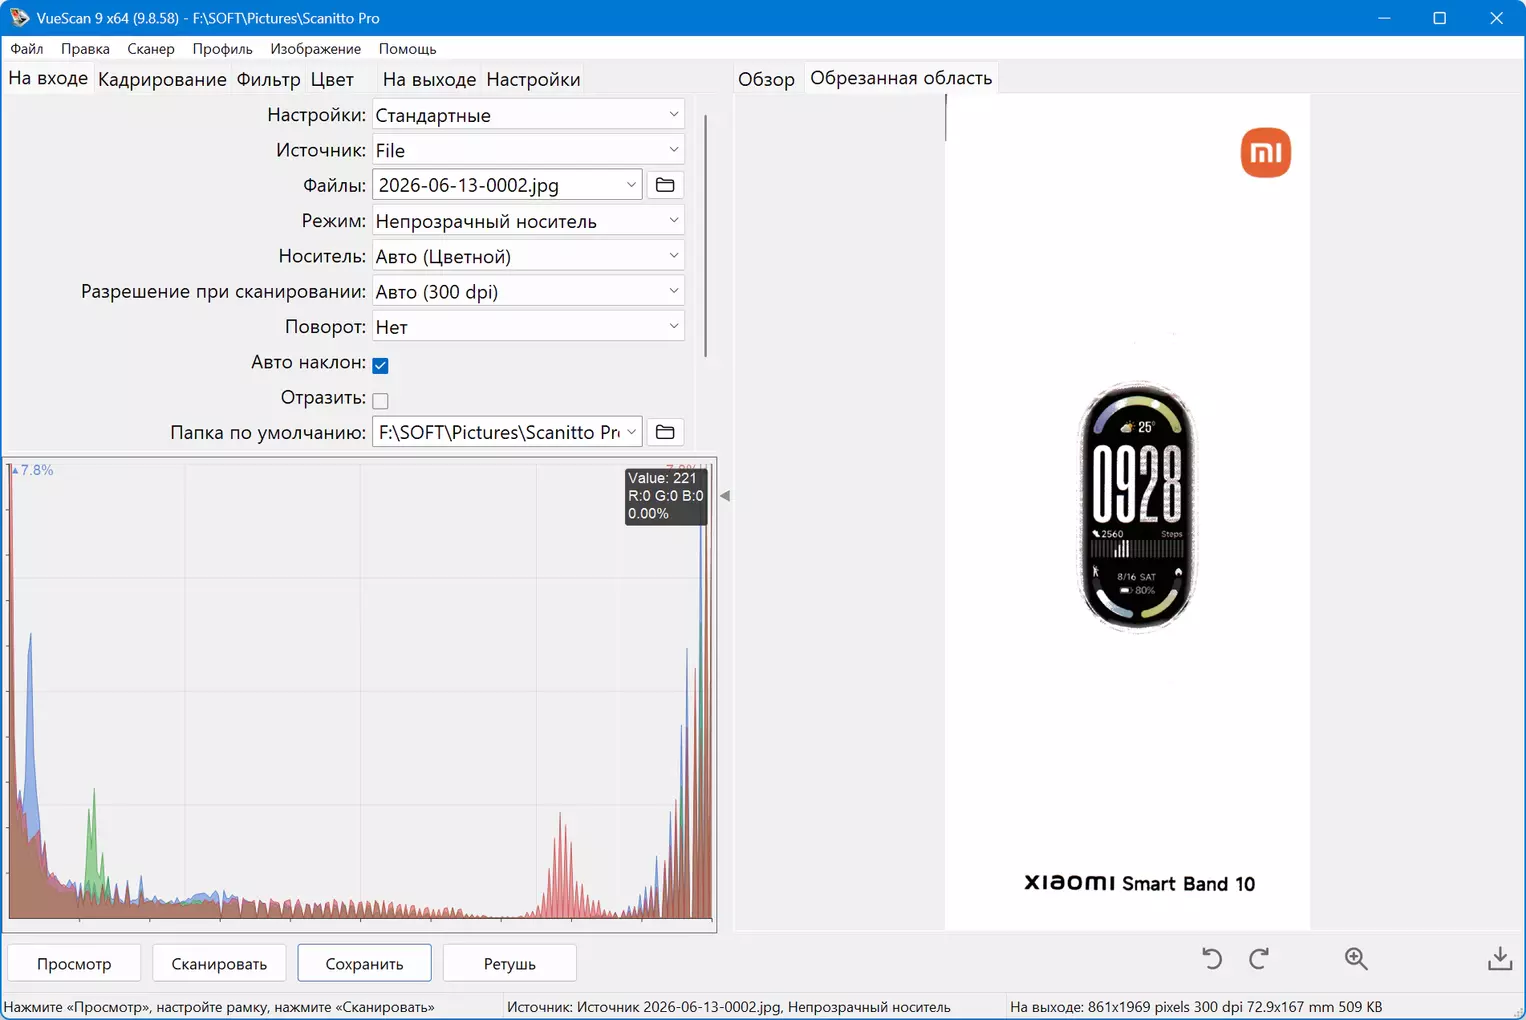
Task: Open the Изображение menu
Action: (x=316, y=48)
